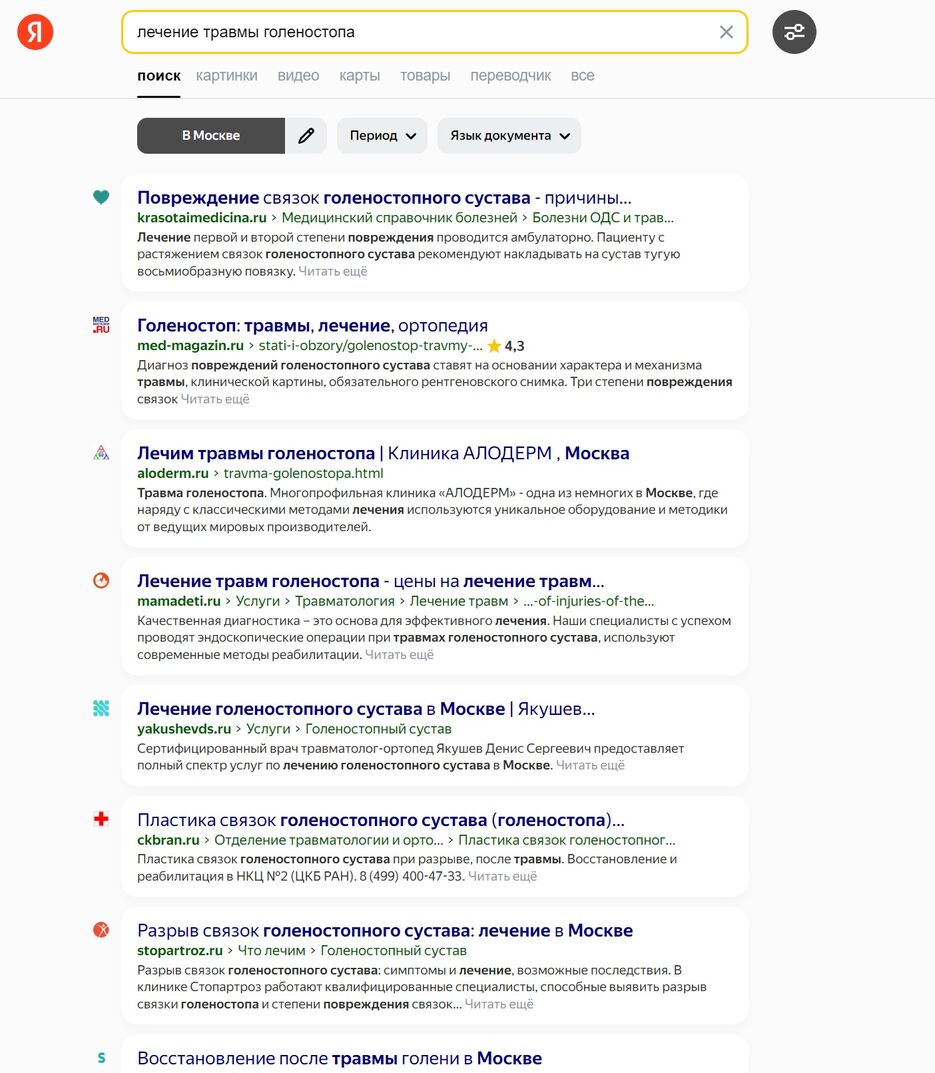Open "Голеностопный сустав" breadcrumb under yakushevds.ru
This screenshot has width=935, height=1073.
(379, 729)
